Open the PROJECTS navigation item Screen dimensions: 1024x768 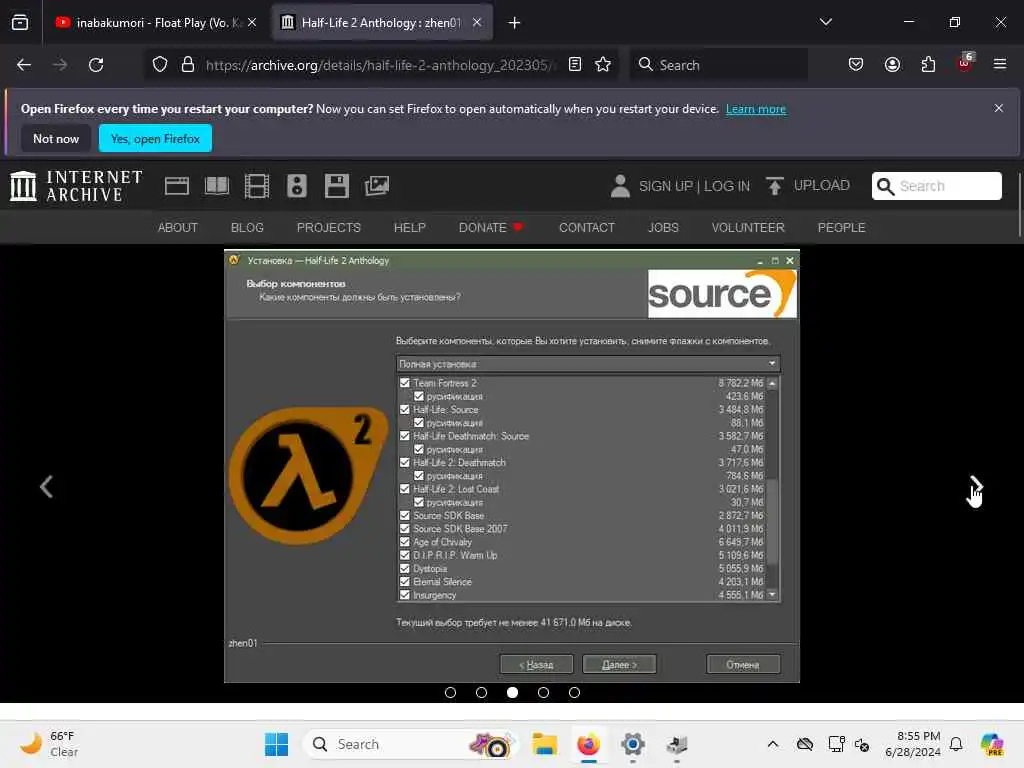[328, 227]
